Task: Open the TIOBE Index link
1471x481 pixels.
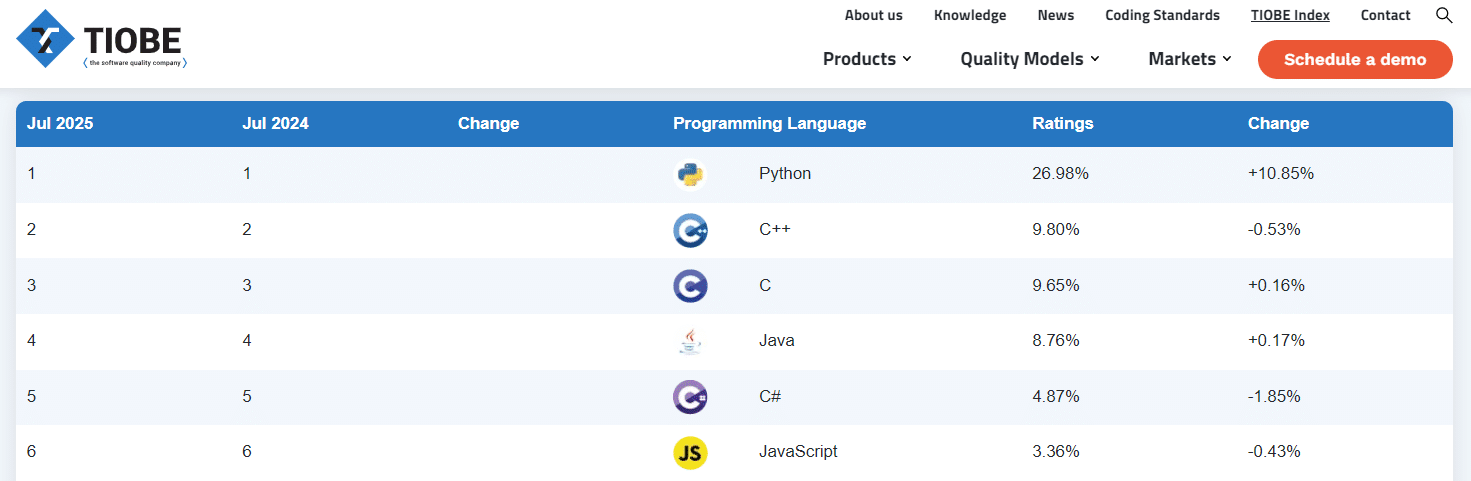Action: coord(1290,15)
